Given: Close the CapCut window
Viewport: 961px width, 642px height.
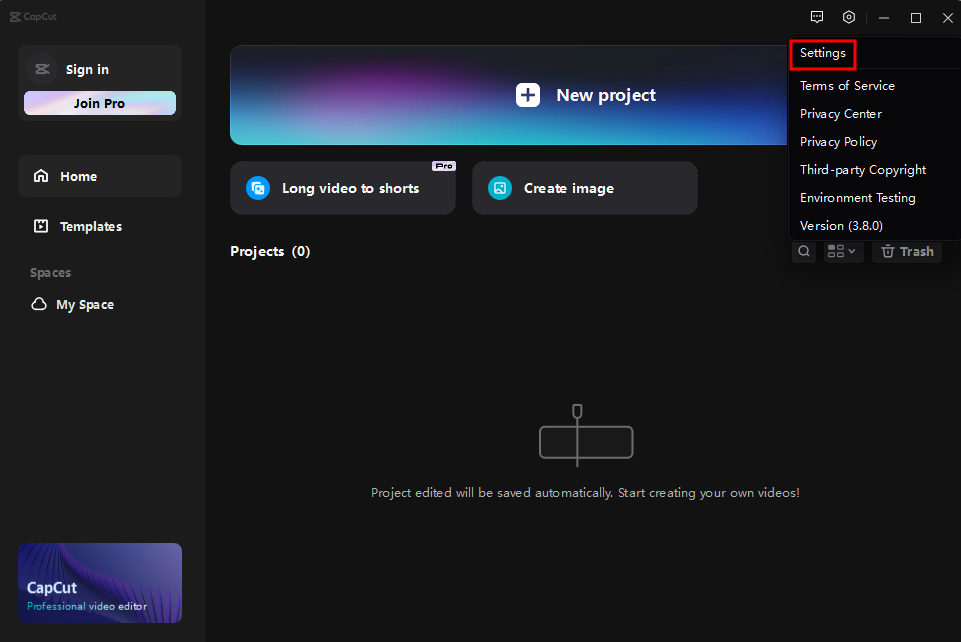Looking at the screenshot, I should point(948,18).
